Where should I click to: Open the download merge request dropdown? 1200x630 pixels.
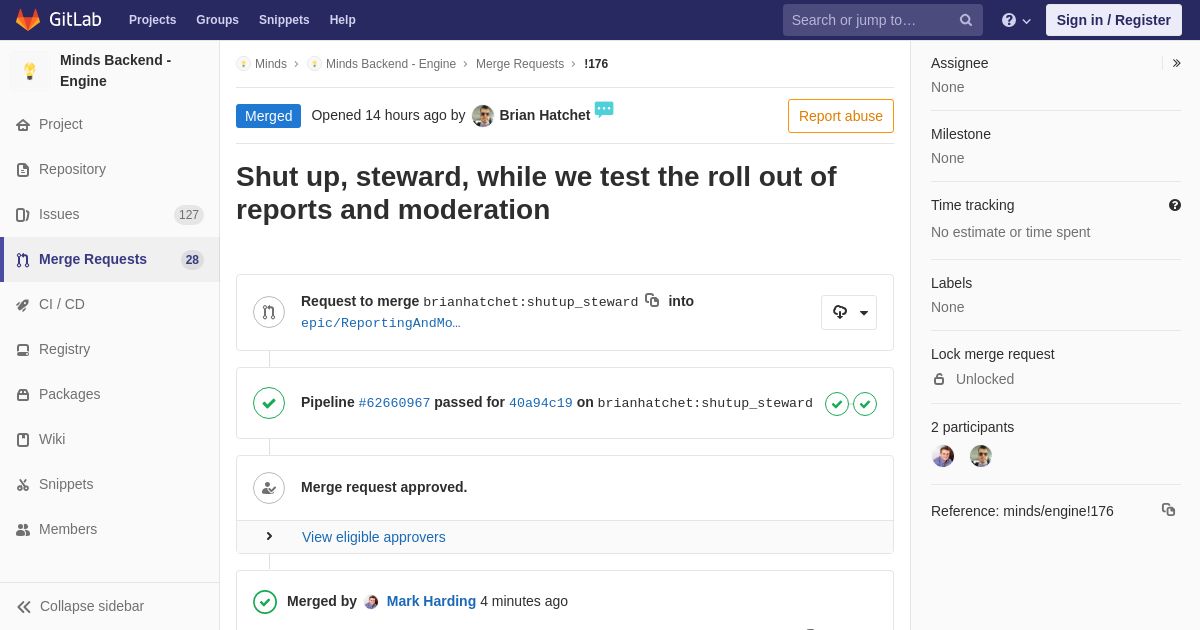pos(849,312)
